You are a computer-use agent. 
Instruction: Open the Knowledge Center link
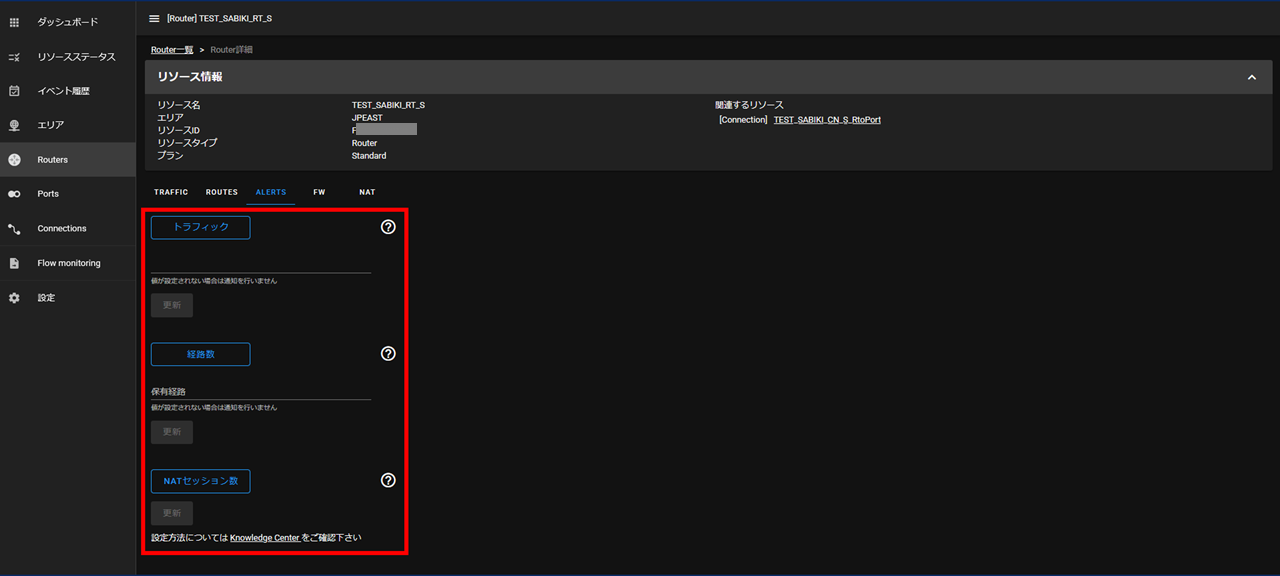click(x=265, y=538)
